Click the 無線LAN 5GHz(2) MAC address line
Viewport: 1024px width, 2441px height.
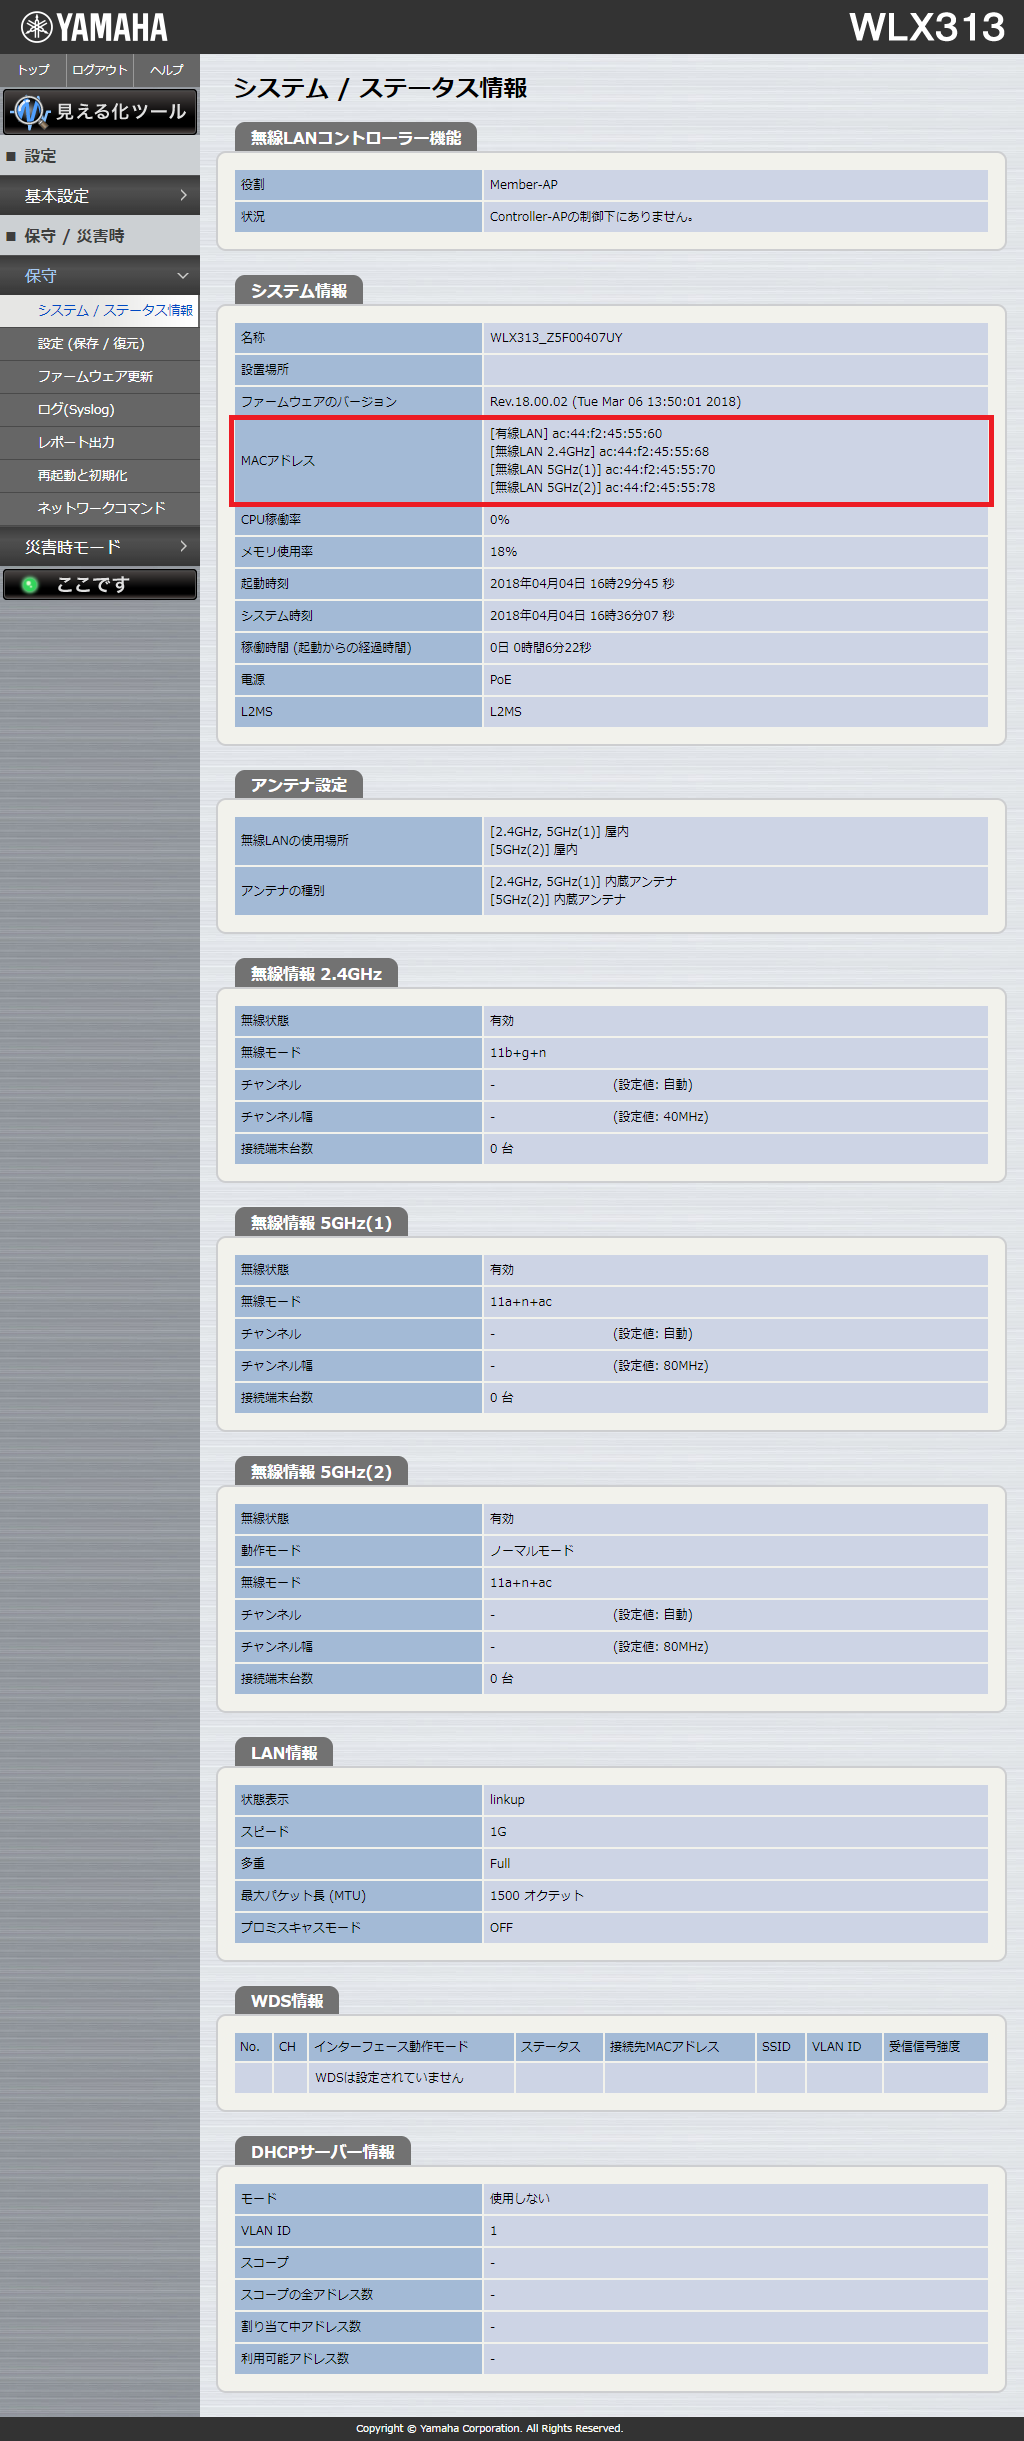click(x=603, y=488)
